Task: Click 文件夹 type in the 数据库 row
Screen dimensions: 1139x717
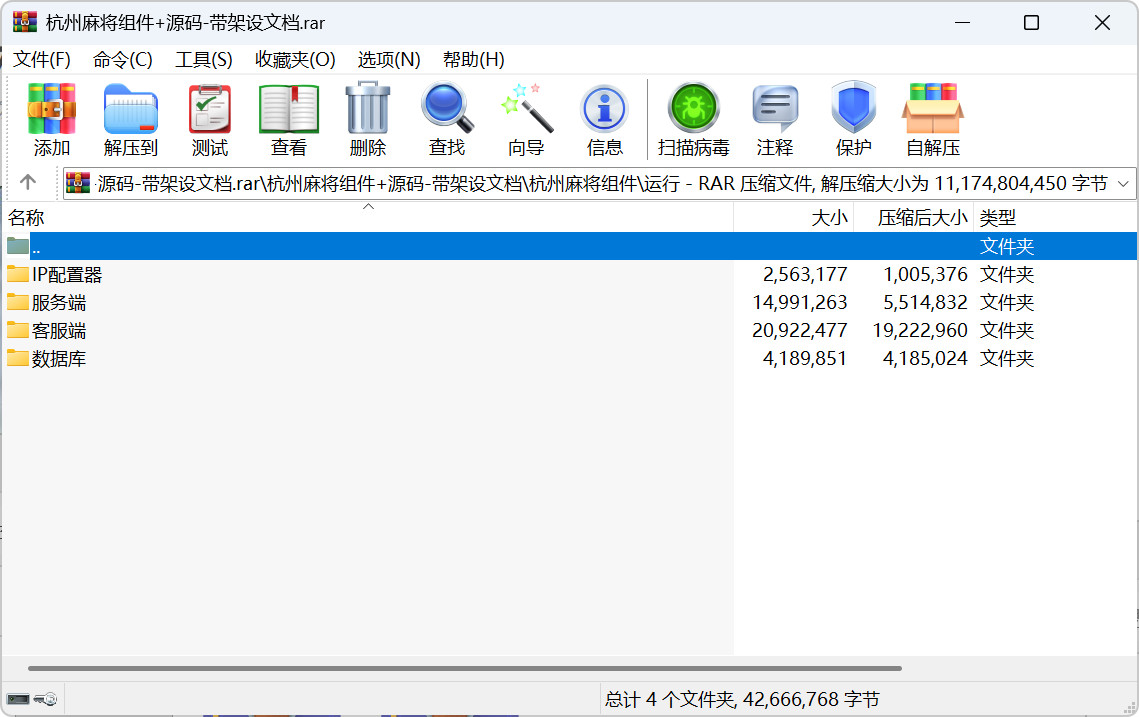Action: [x=1007, y=358]
